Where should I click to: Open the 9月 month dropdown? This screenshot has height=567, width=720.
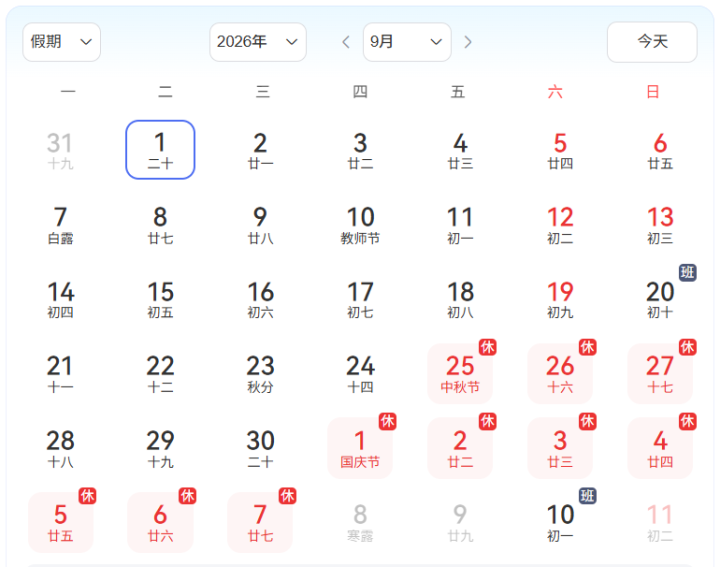407,42
